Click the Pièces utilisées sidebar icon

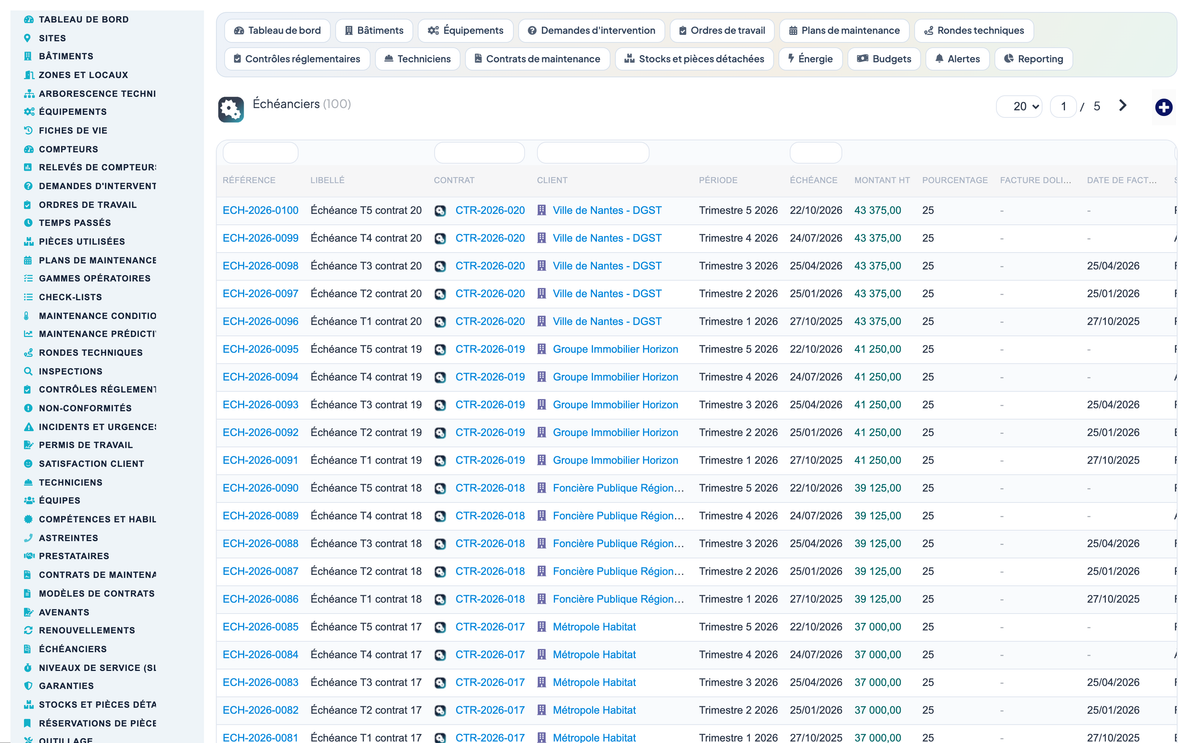(28, 241)
